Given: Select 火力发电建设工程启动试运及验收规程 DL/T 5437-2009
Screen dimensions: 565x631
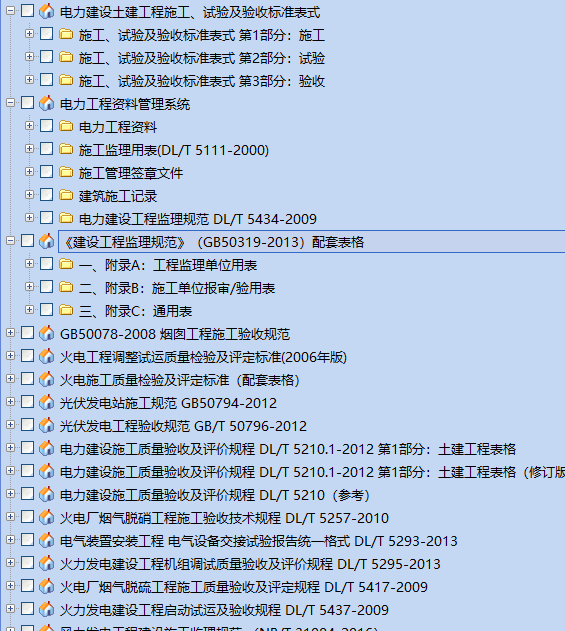Looking at the screenshot, I should [224, 610].
